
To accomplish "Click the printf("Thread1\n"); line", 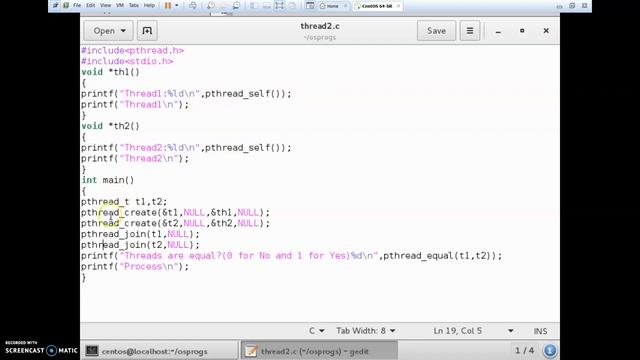I will pos(135,104).
